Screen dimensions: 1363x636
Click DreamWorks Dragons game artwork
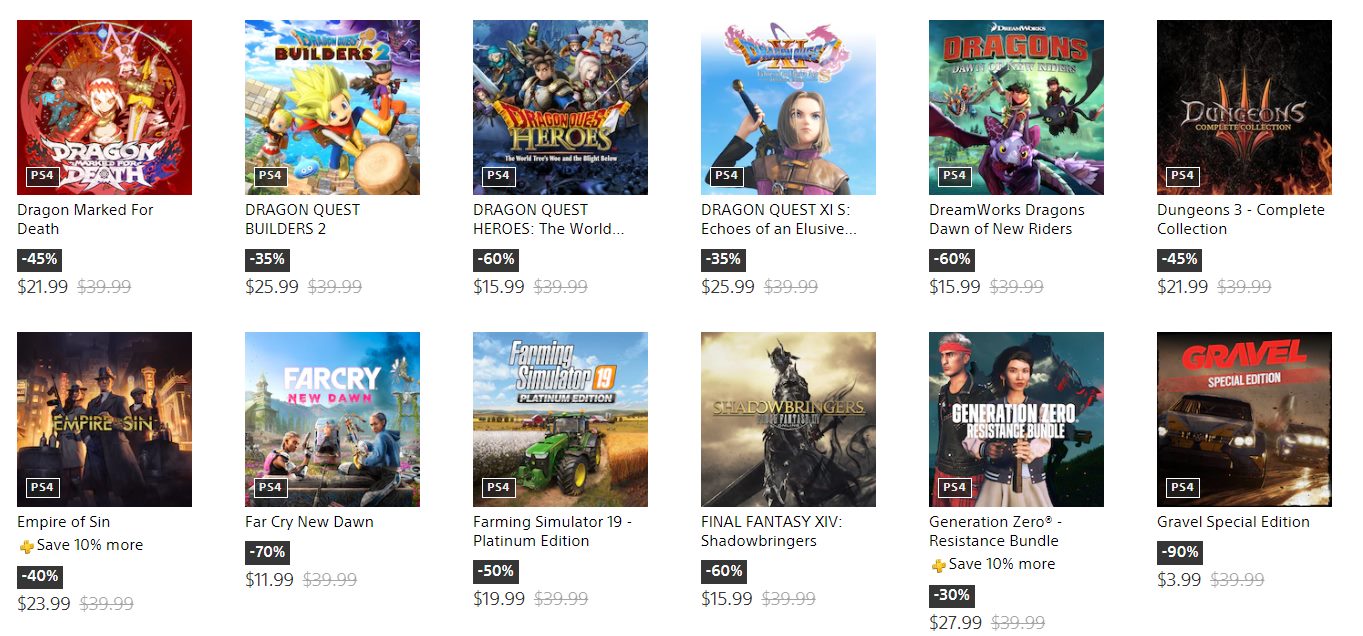pos(1016,107)
